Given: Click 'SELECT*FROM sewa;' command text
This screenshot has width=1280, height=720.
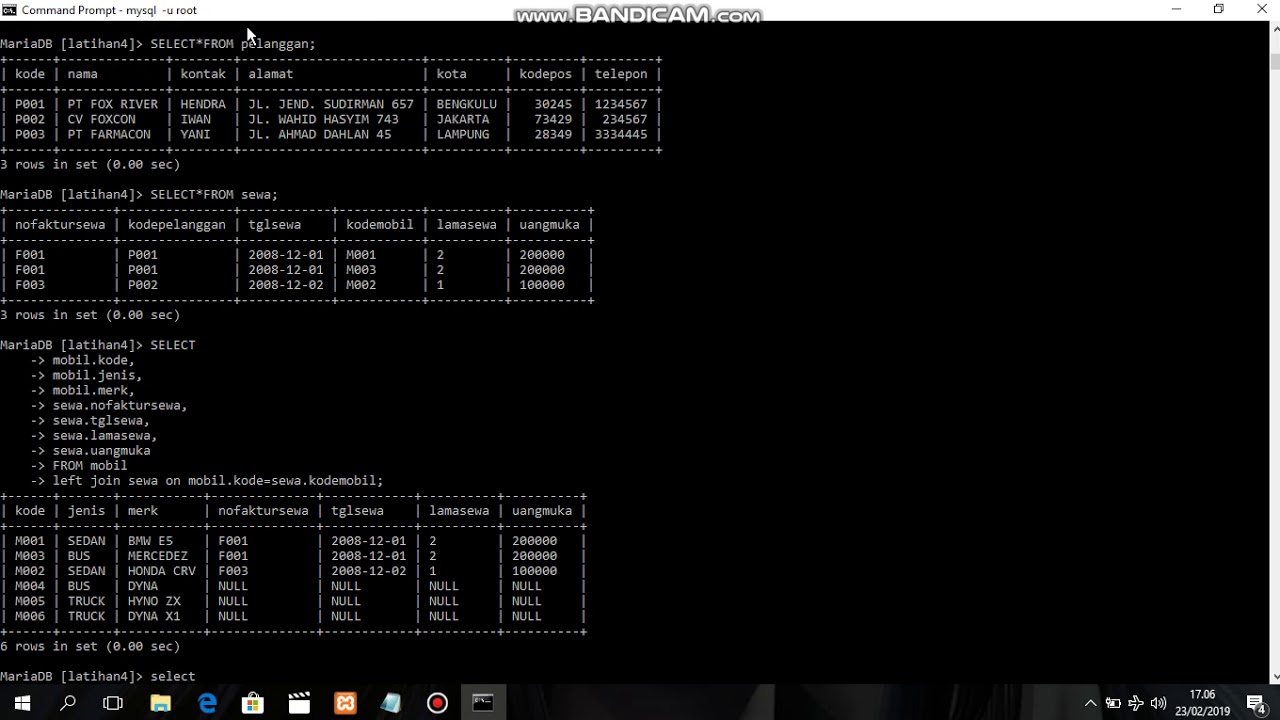Looking at the screenshot, I should coord(214,194).
